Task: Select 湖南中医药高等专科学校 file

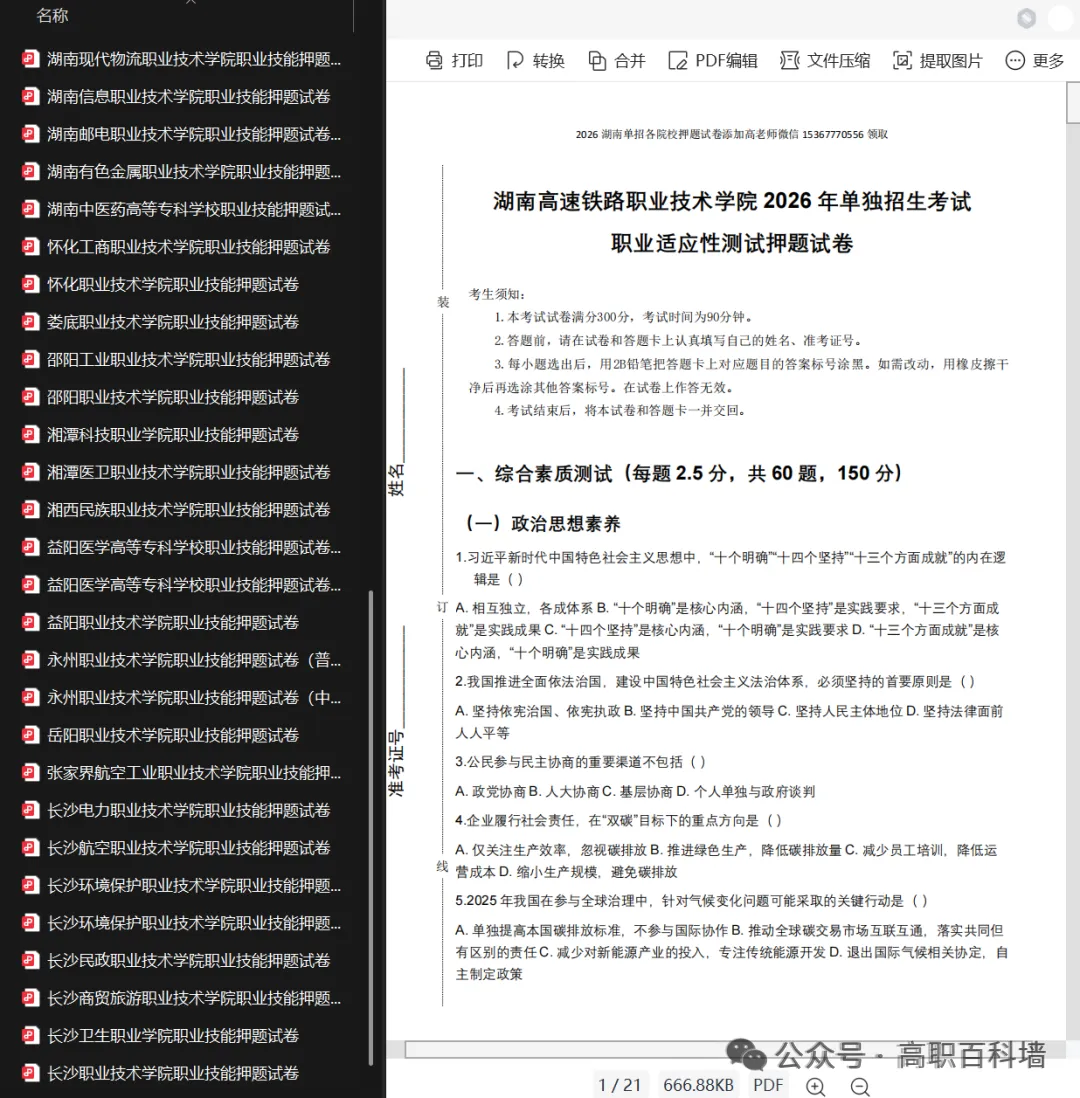Action: click(182, 209)
